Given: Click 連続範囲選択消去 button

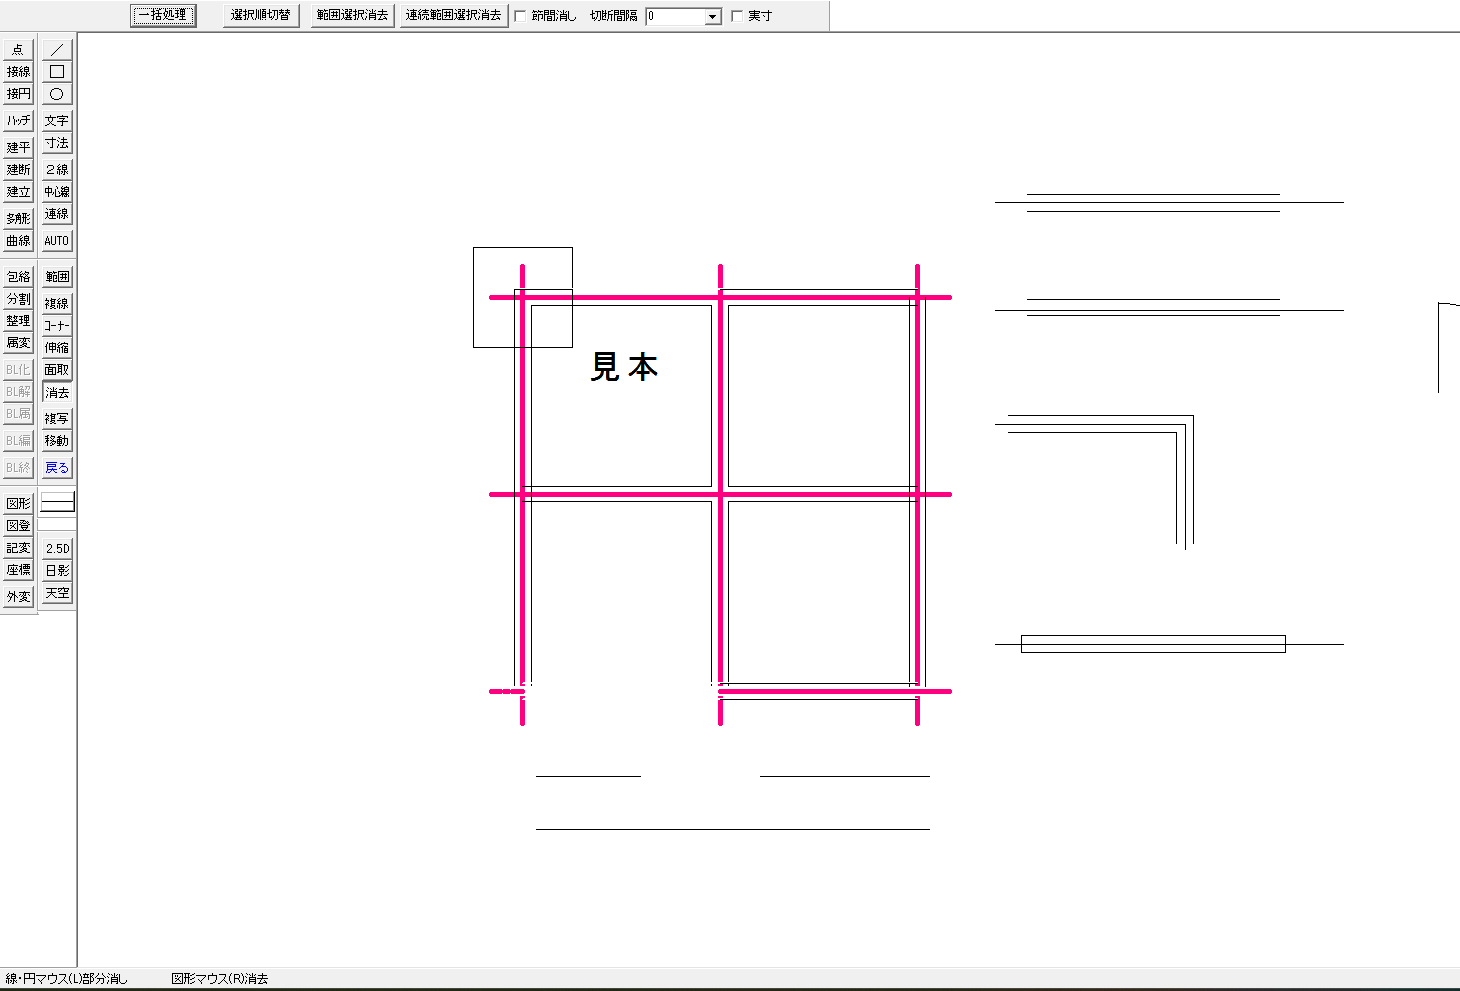Looking at the screenshot, I should pos(453,15).
